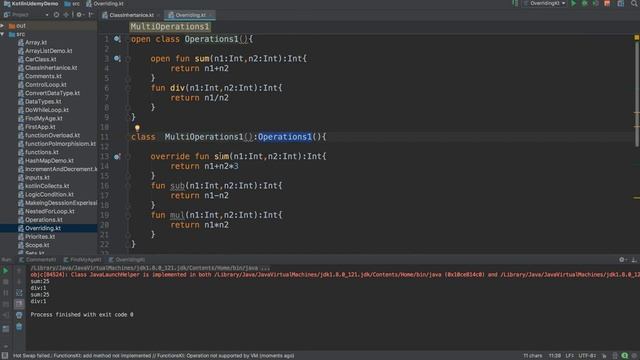Open the Project panel settings gear

click(80, 15)
